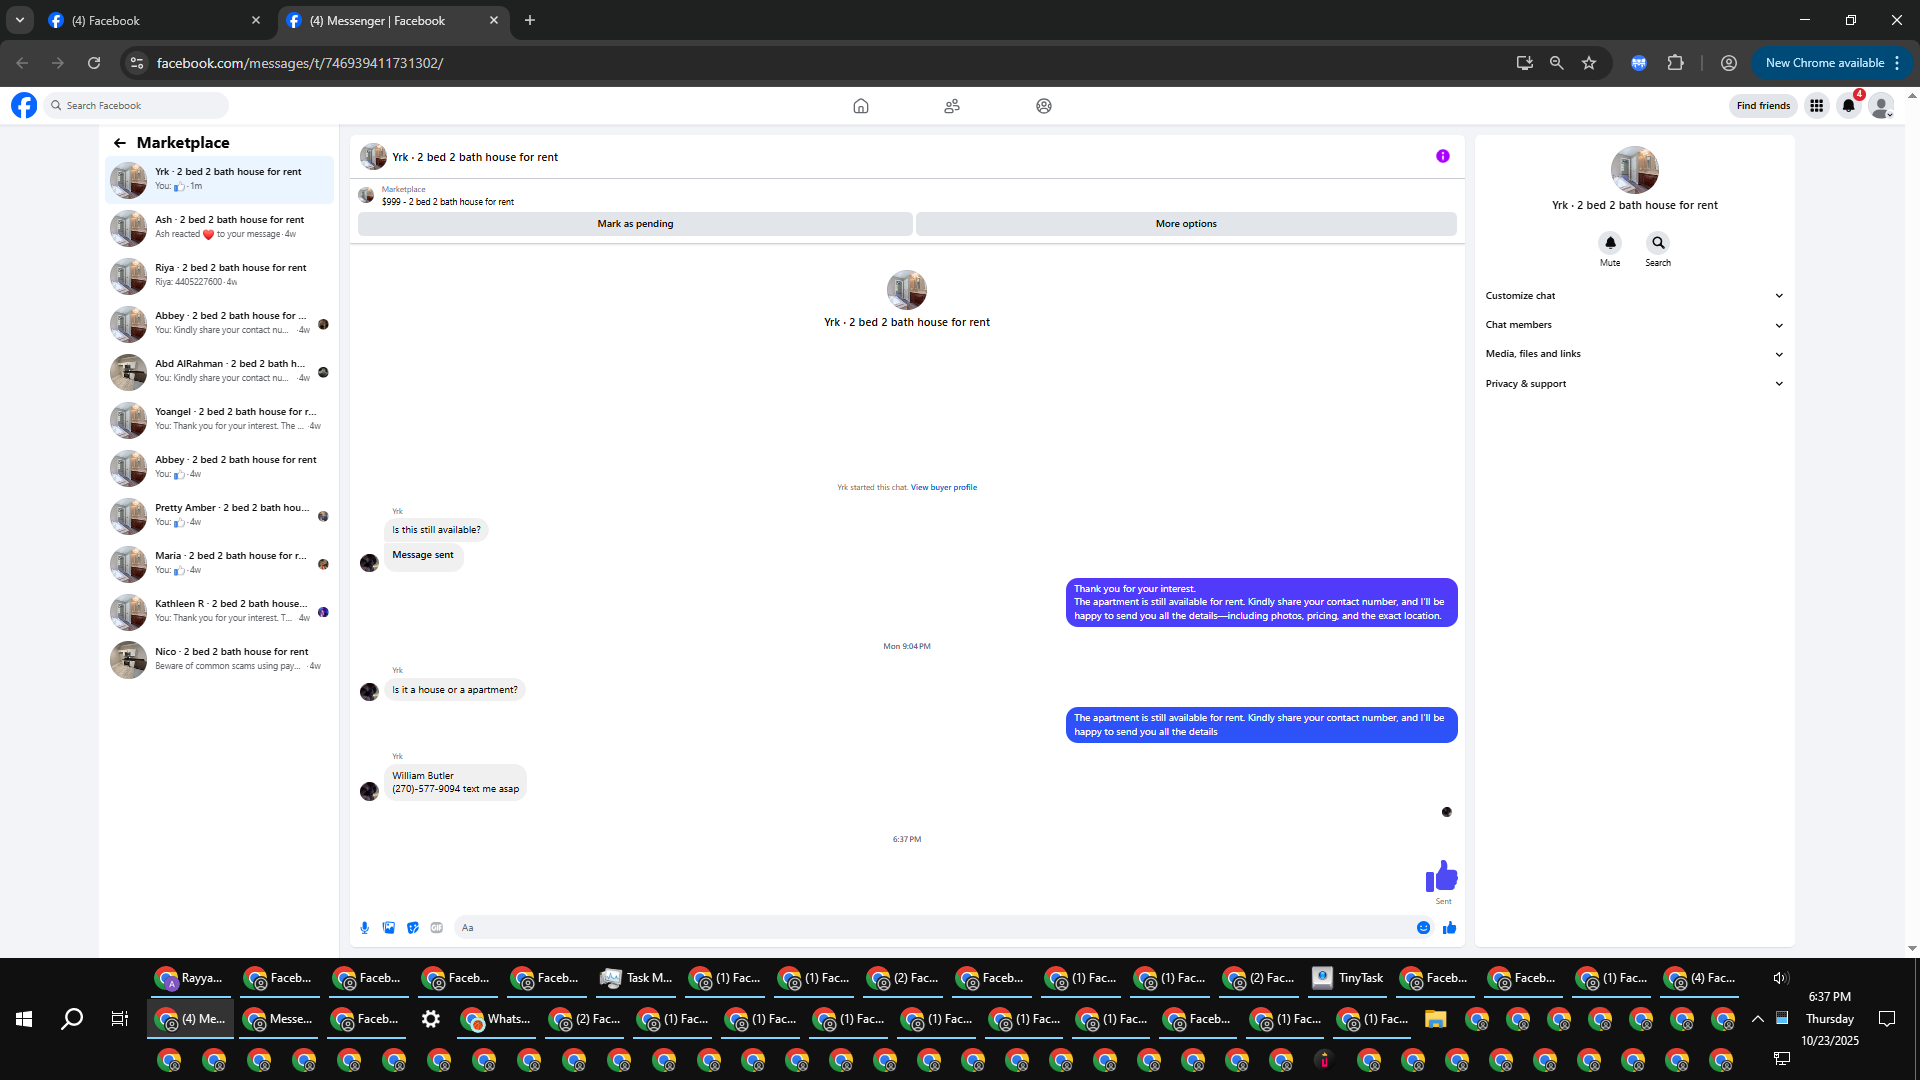Expand Media, files and links
Viewport: 1920px width, 1080px height.
[1634, 354]
